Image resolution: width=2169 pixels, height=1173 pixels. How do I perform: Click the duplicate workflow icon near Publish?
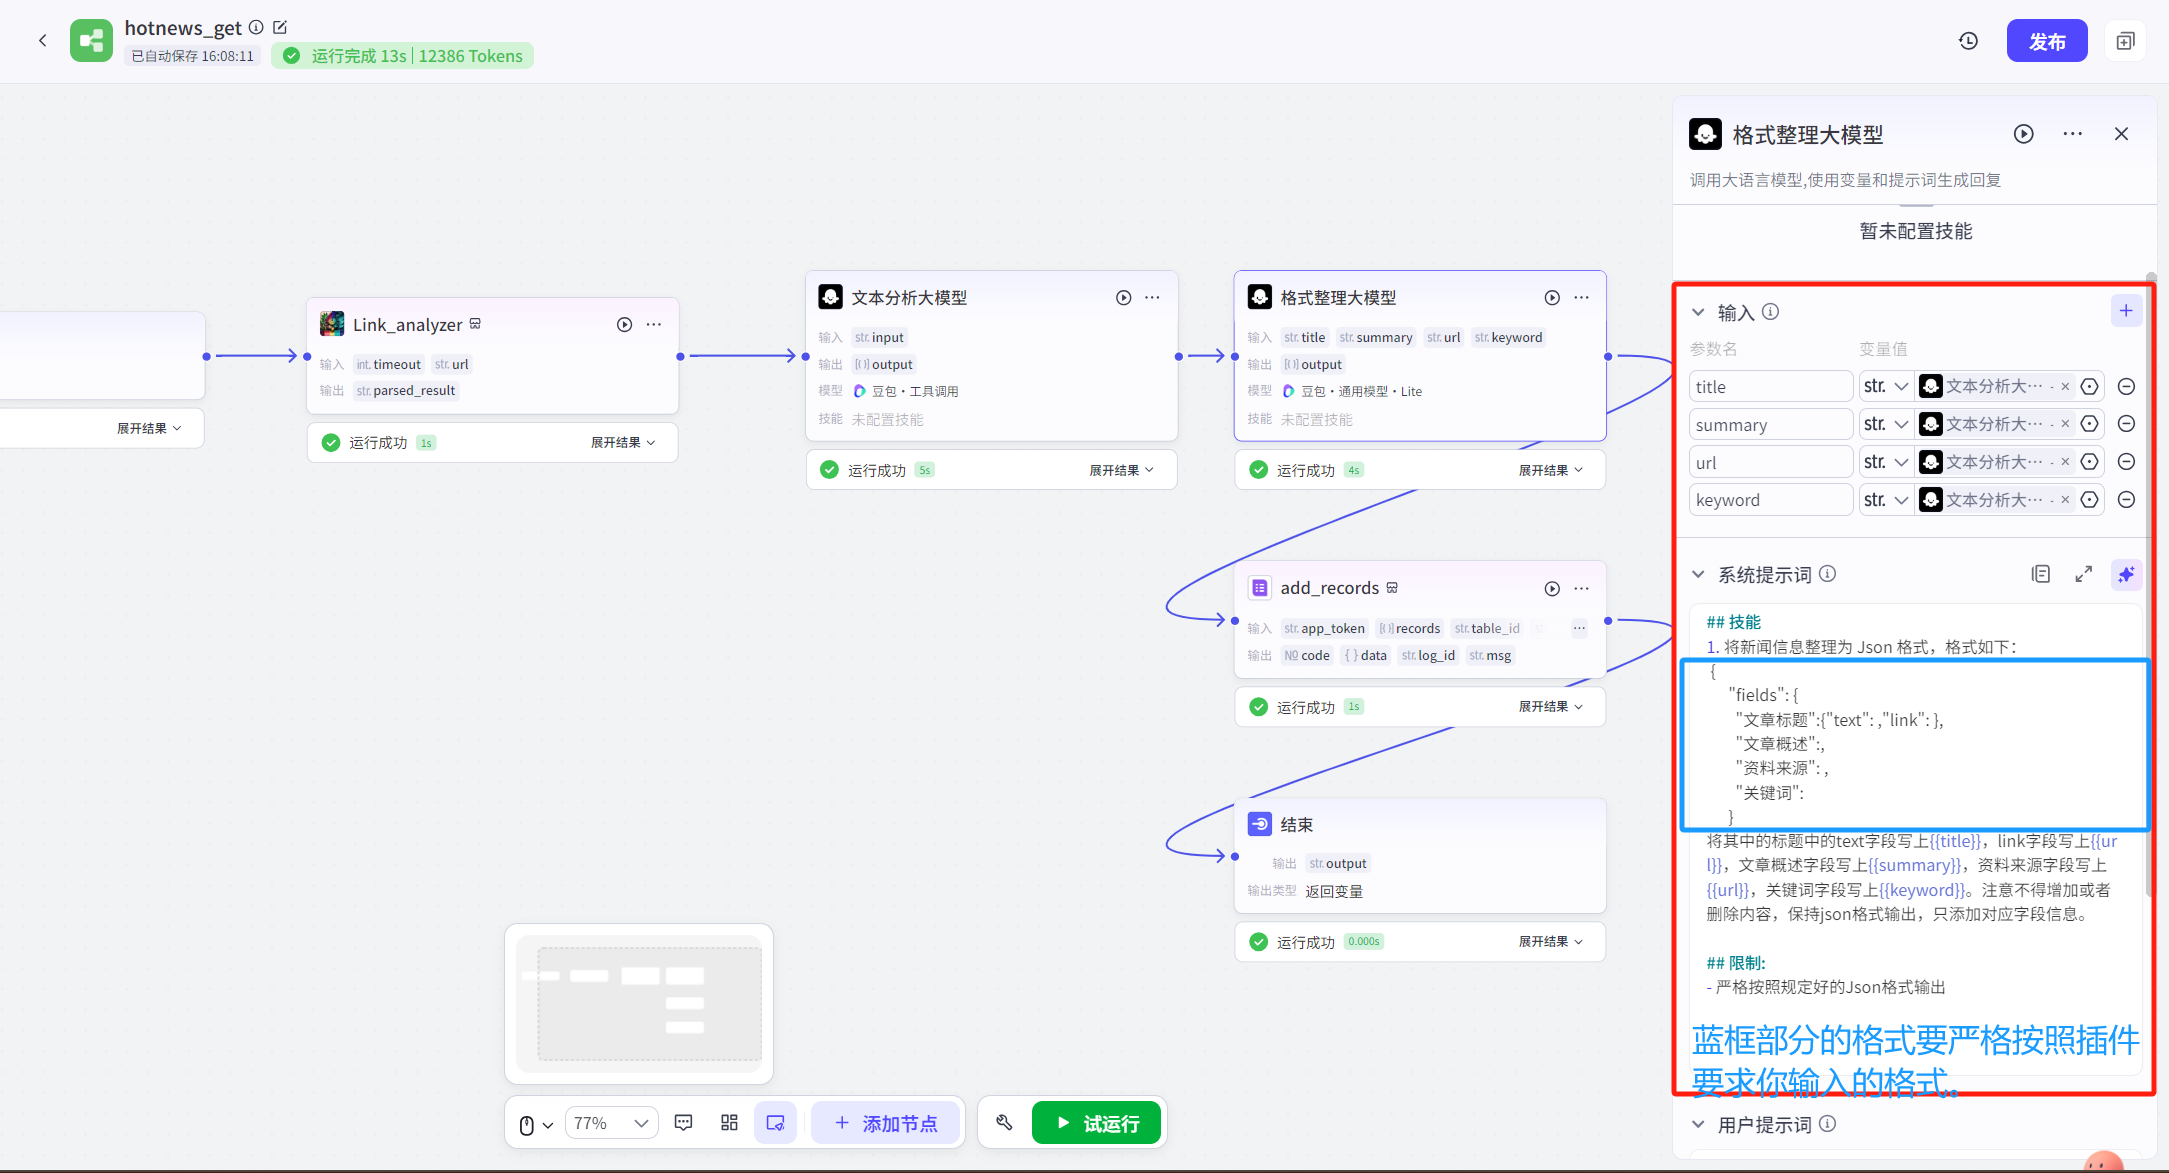pyautogui.click(x=2125, y=41)
